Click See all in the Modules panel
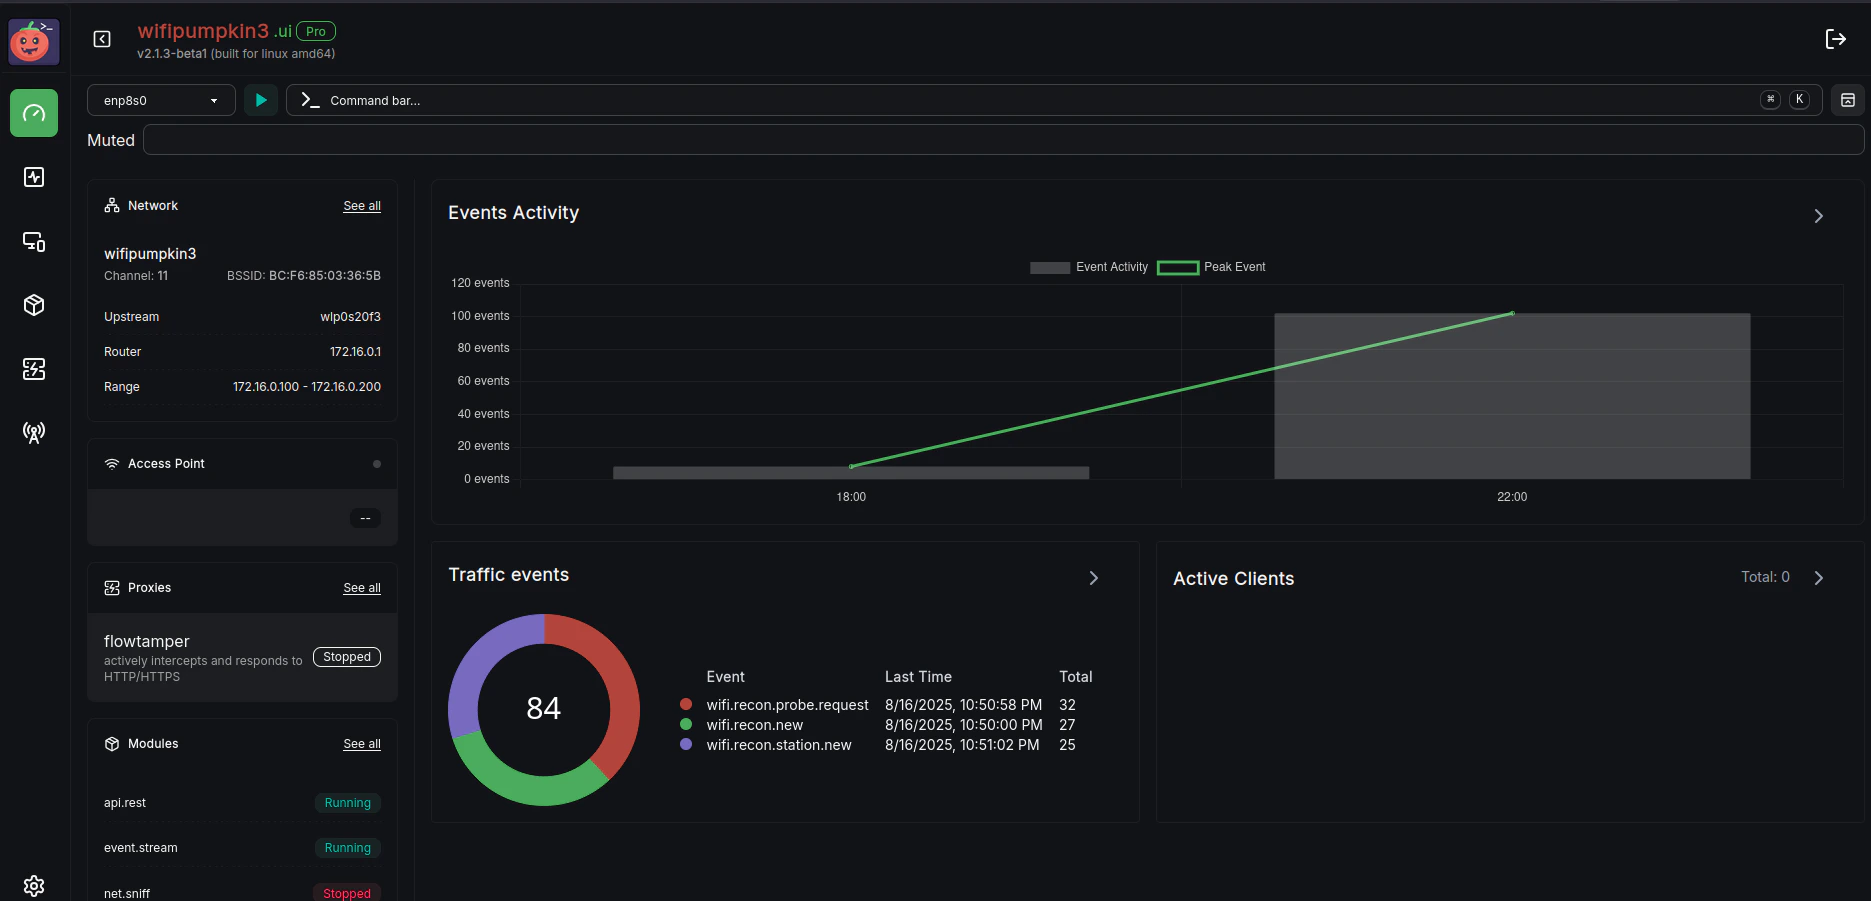 [362, 744]
